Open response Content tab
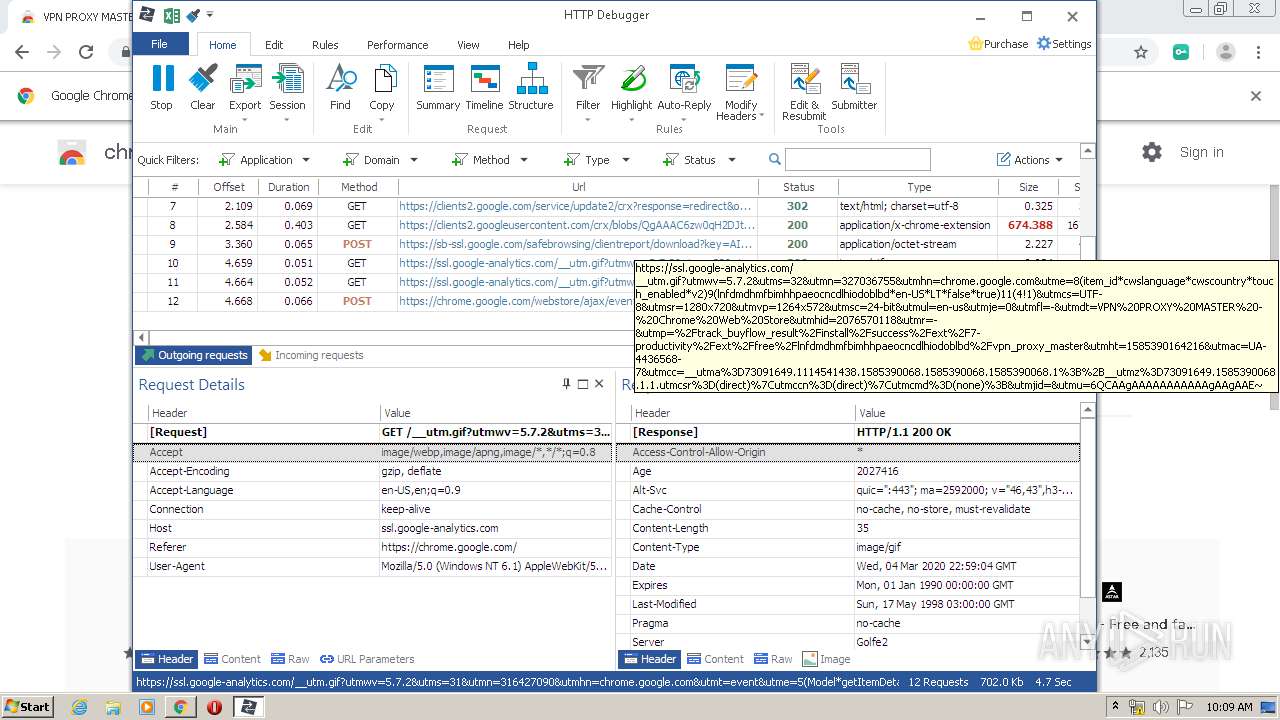Screen dimensions: 1280x720 pyautogui.click(x=714, y=659)
